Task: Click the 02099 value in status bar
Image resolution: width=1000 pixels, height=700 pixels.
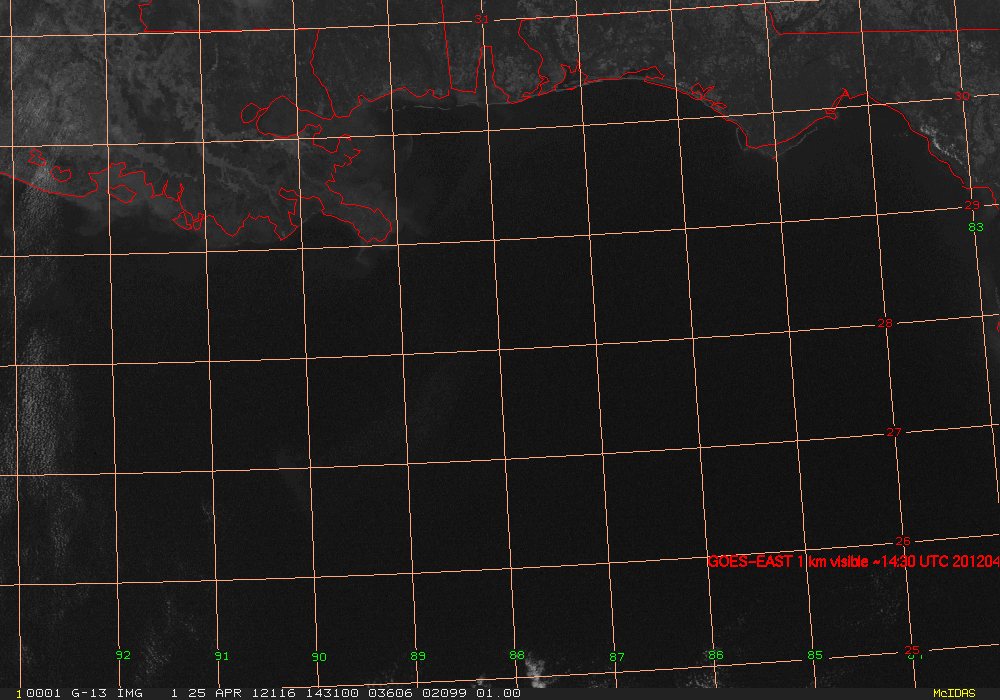Action: 445,693
